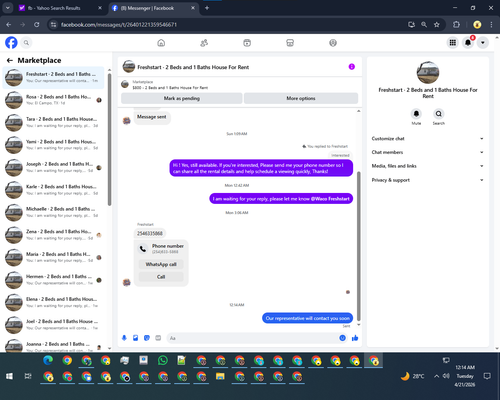Screen dimensions: 500x400
Task: Open Tara conversation in list
Action: 53,122
